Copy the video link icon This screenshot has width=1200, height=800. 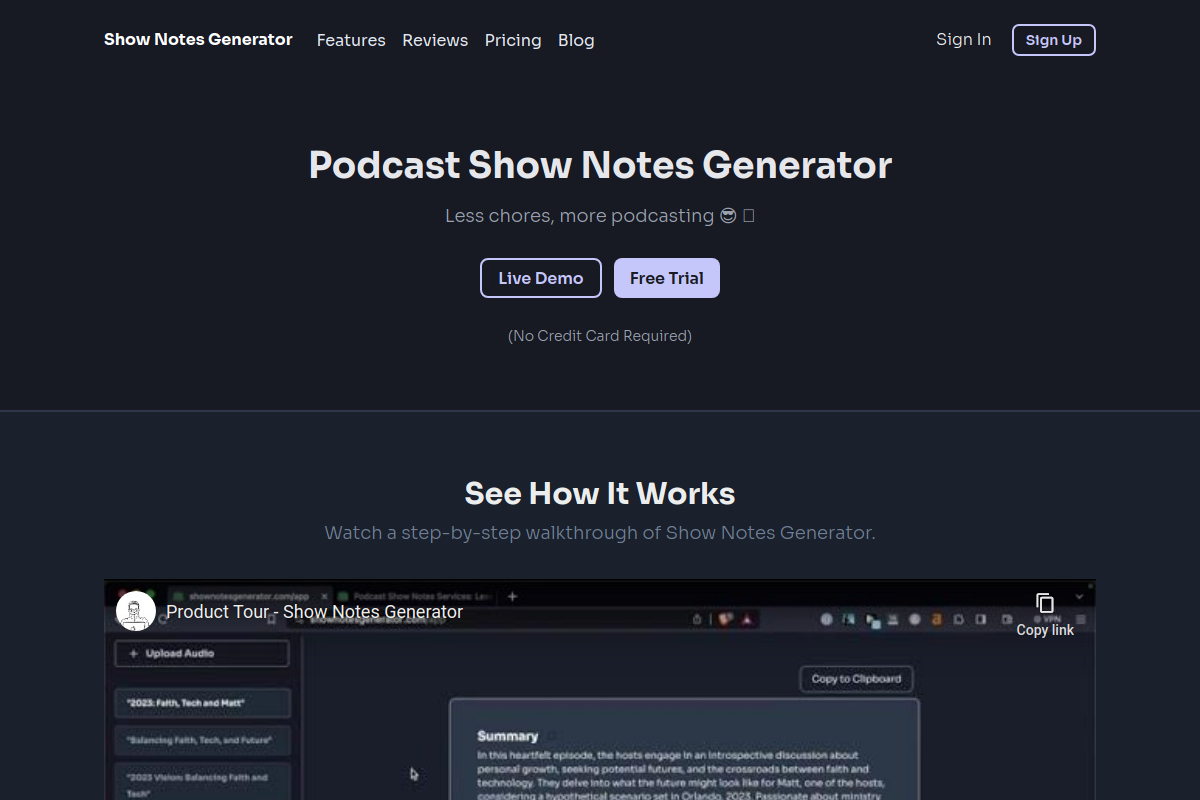[x=1045, y=603]
